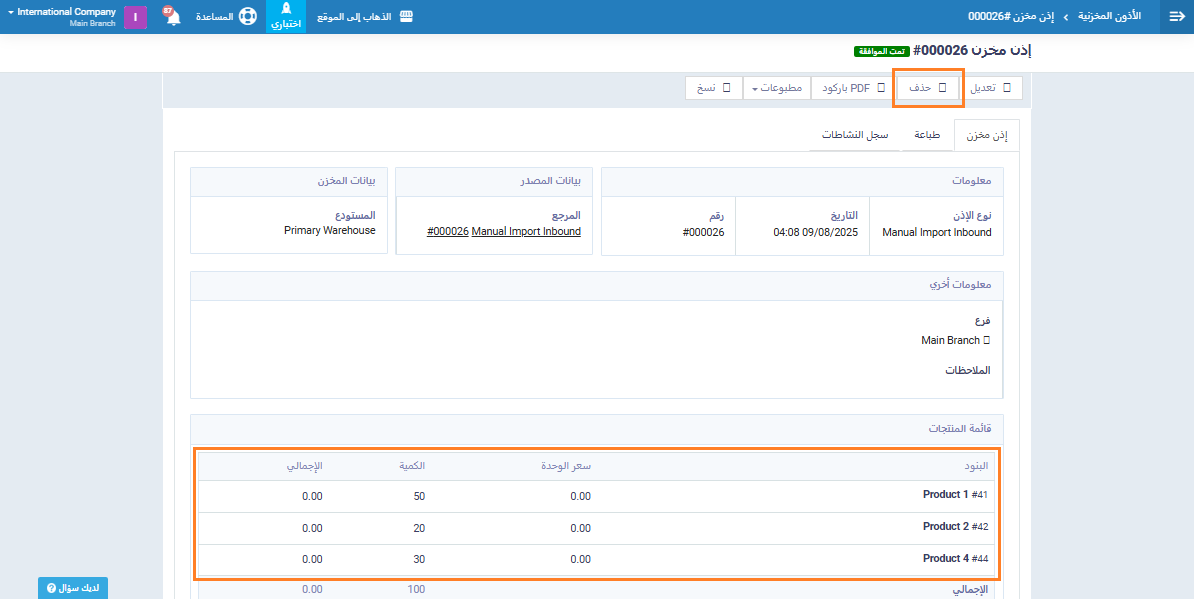The image size is (1194, 599).
Task: Open the سجل النشاطات activity log tab
Action: [x=855, y=135]
